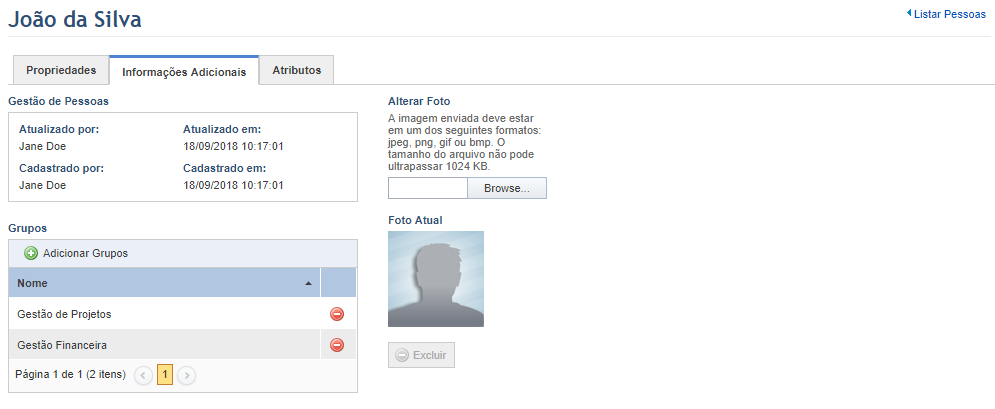Select page 1 in the pager

pyautogui.click(x=165, y=375)
